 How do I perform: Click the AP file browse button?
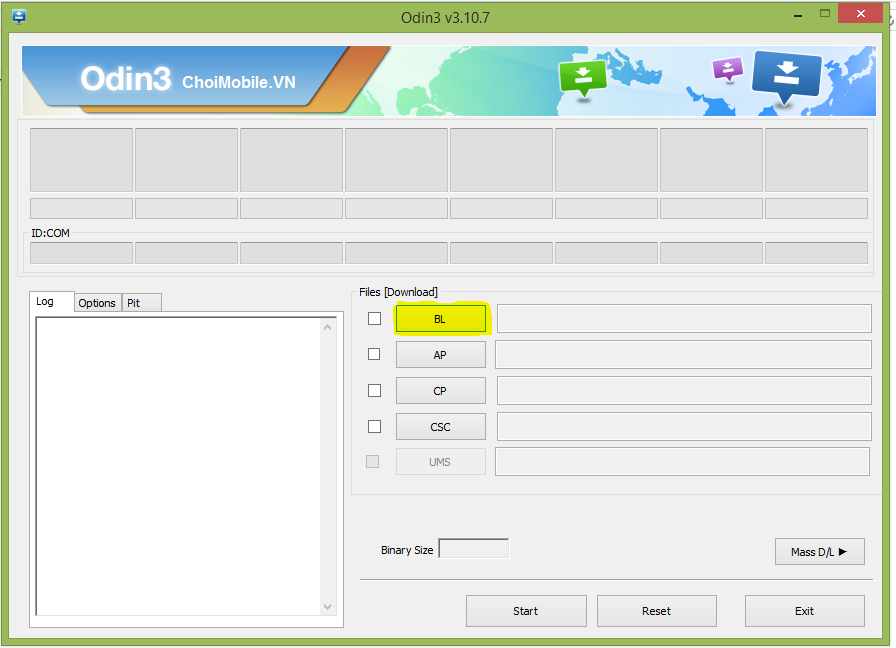click(441, 355)
